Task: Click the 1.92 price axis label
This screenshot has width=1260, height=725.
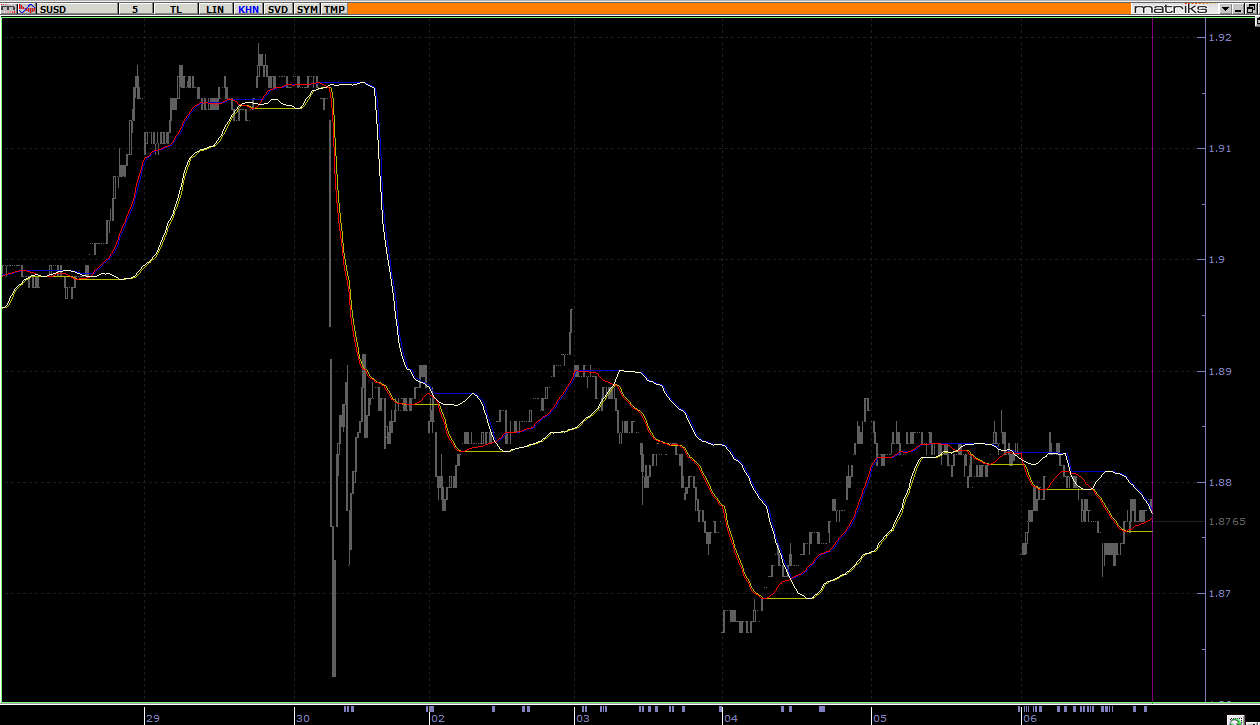Action: 1219,38
